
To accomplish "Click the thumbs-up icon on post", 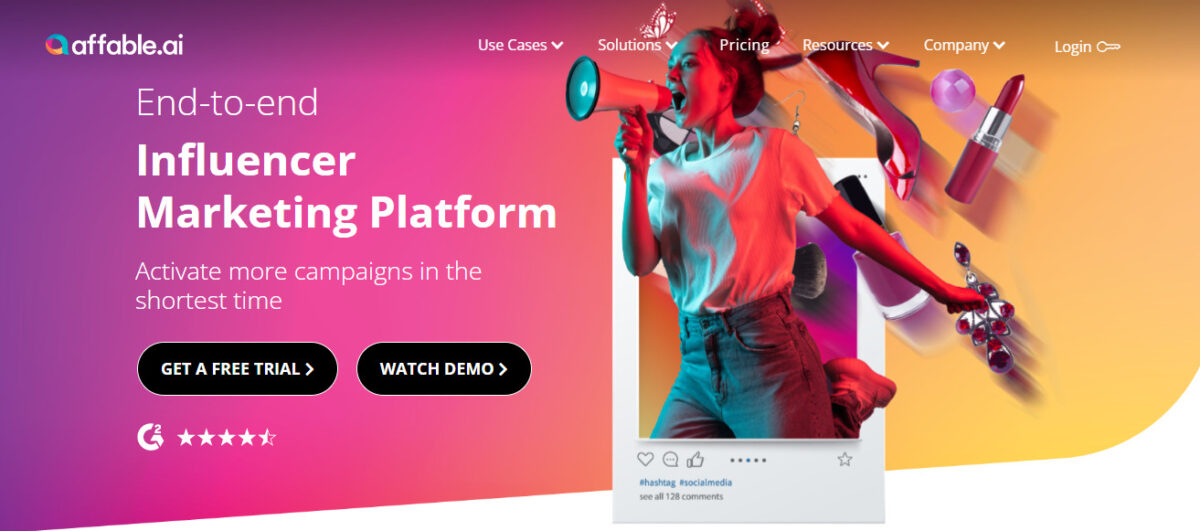I will 696,459.
